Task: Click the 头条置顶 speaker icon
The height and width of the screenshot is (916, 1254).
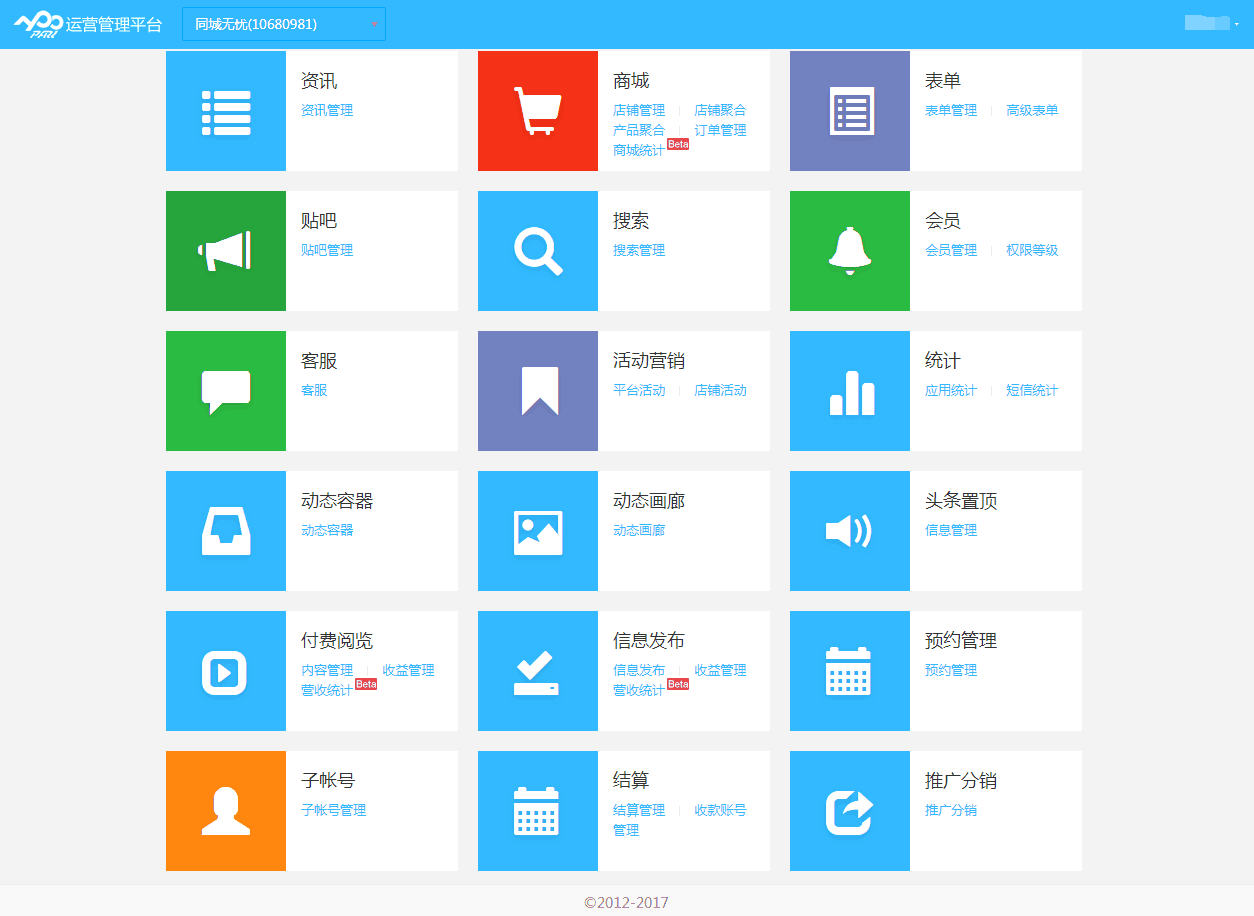Action: click(849, 530)
